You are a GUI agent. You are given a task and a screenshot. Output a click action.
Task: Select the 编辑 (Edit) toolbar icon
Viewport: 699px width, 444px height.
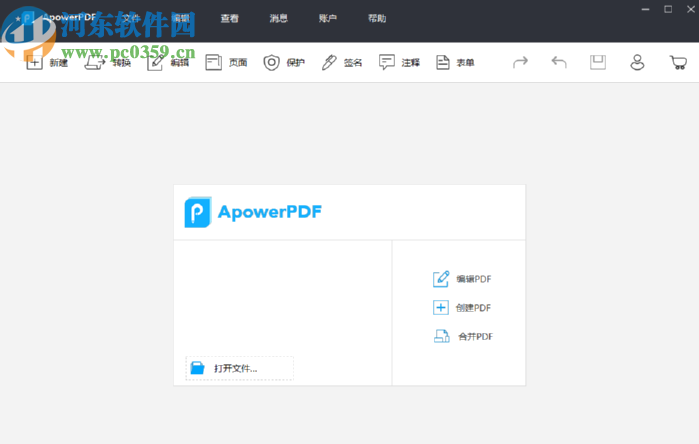coord(155,63)
